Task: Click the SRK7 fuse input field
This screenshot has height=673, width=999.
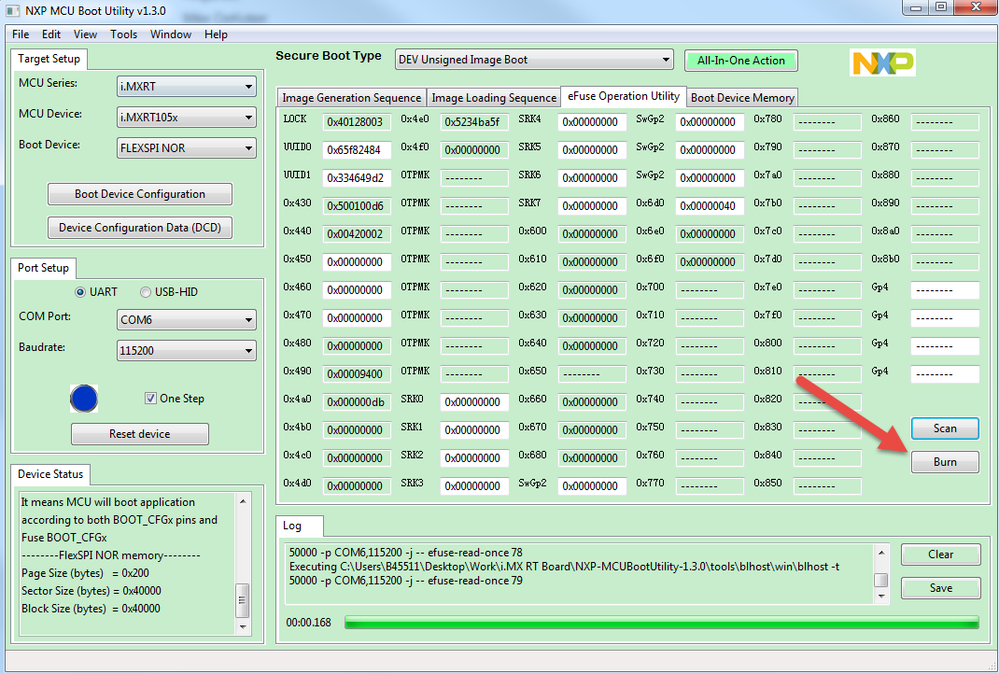Action: click(x=592, y=206)
